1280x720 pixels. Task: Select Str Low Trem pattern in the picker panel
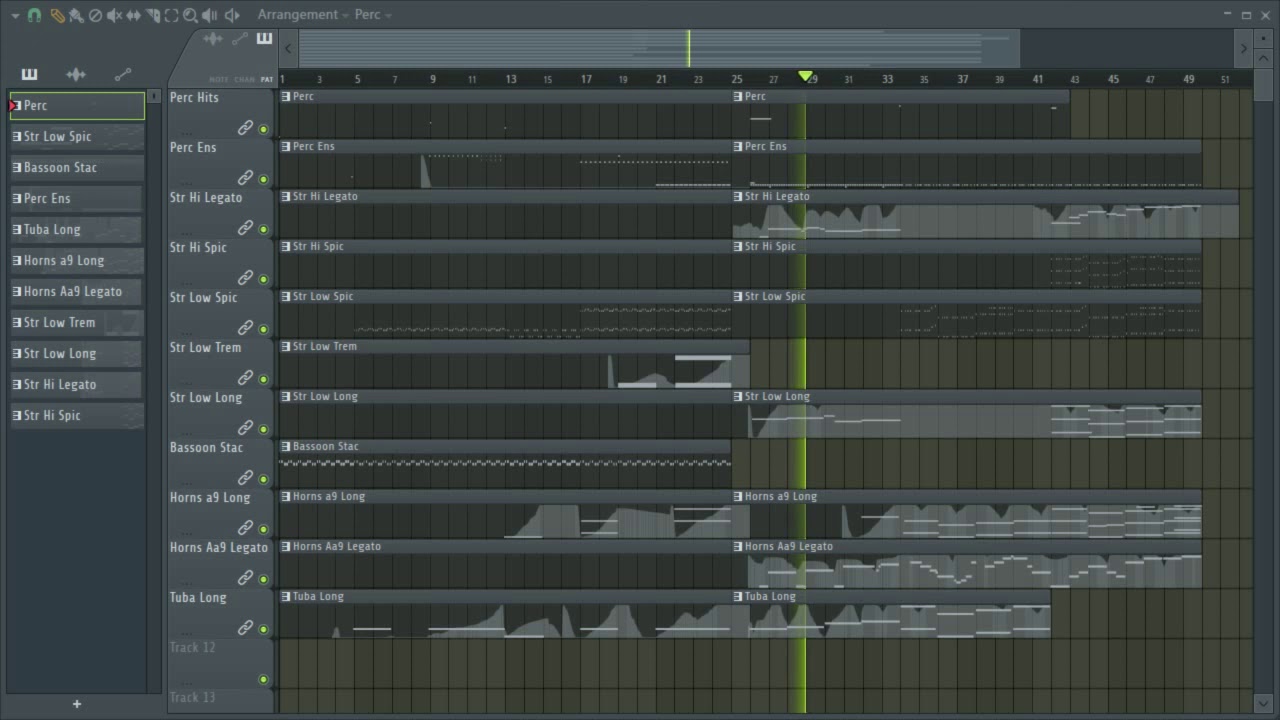pos(77,323)
